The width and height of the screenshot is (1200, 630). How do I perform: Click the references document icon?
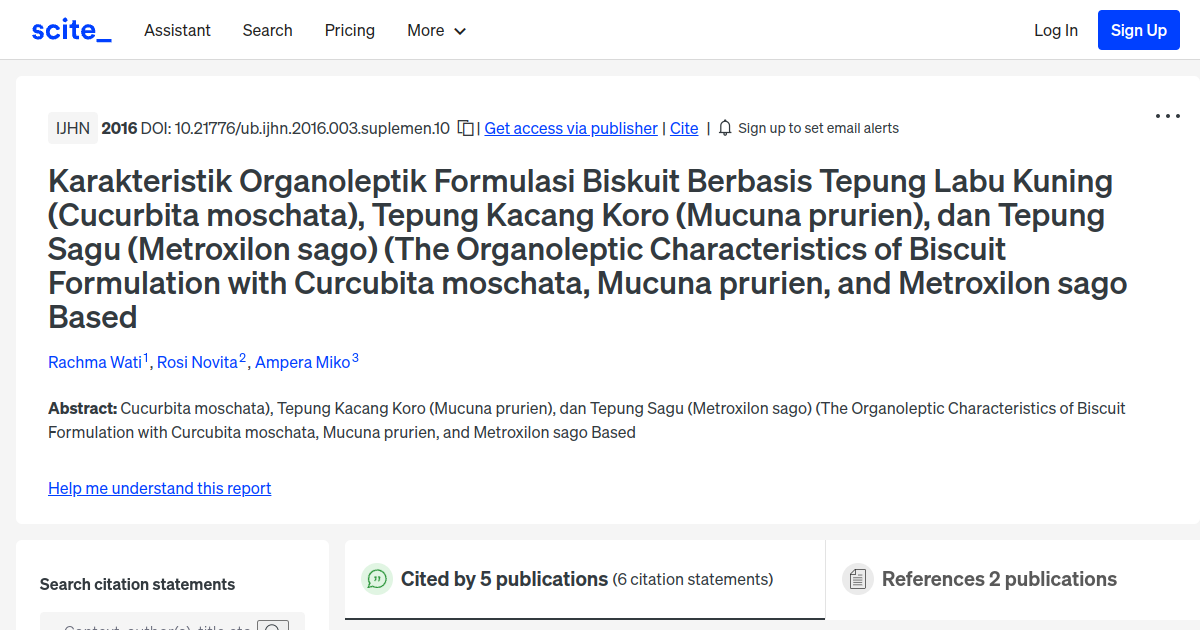pos(858,579)
